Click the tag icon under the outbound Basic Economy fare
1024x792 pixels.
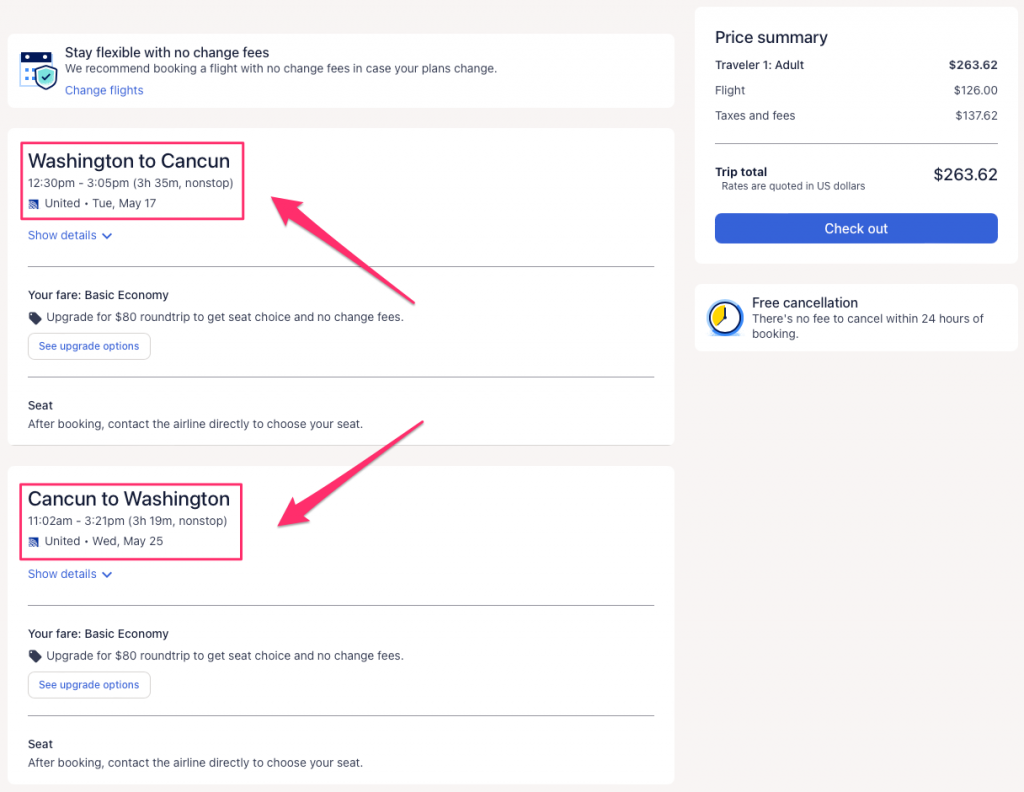(35, 318)
